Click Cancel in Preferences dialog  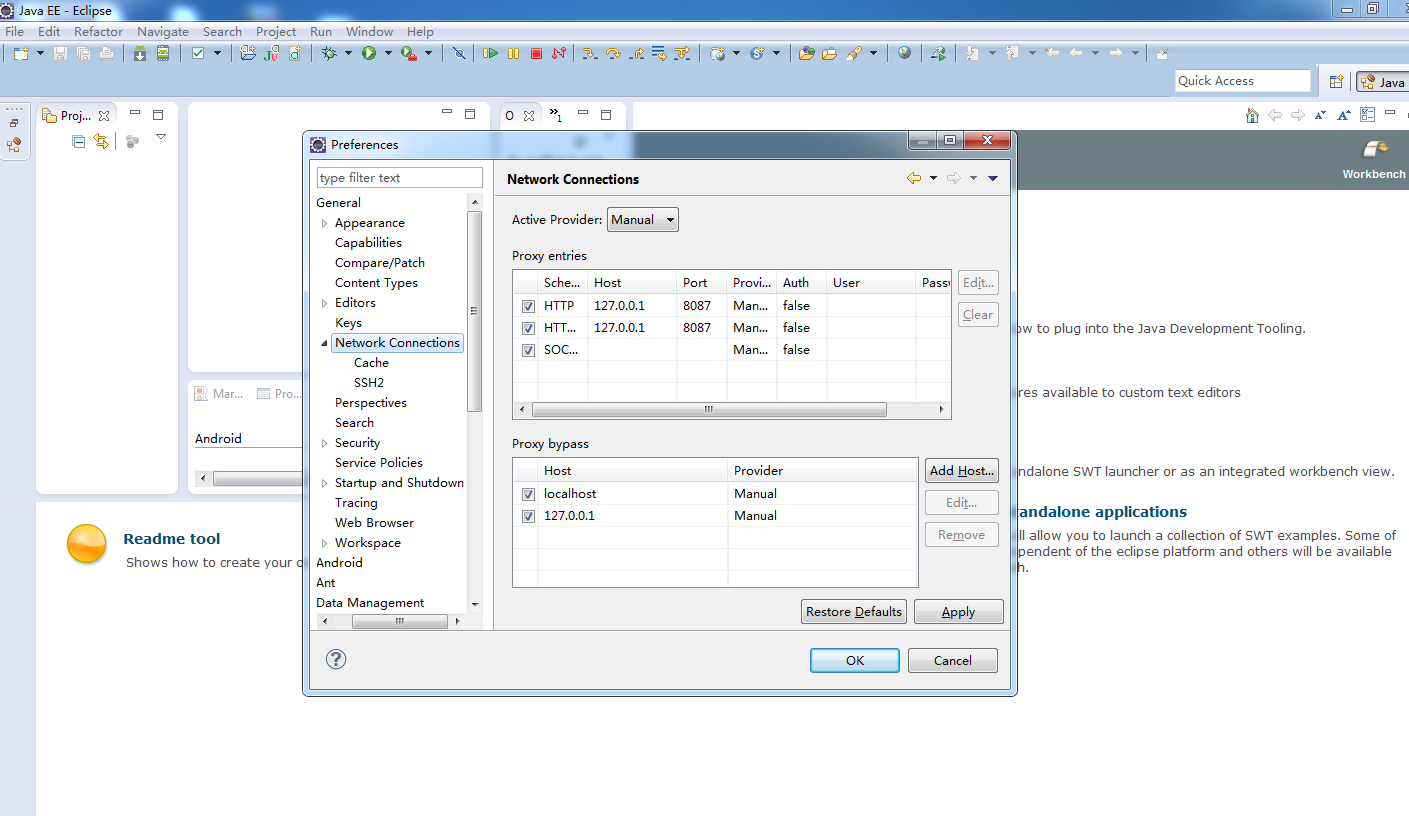click(952, 660)
